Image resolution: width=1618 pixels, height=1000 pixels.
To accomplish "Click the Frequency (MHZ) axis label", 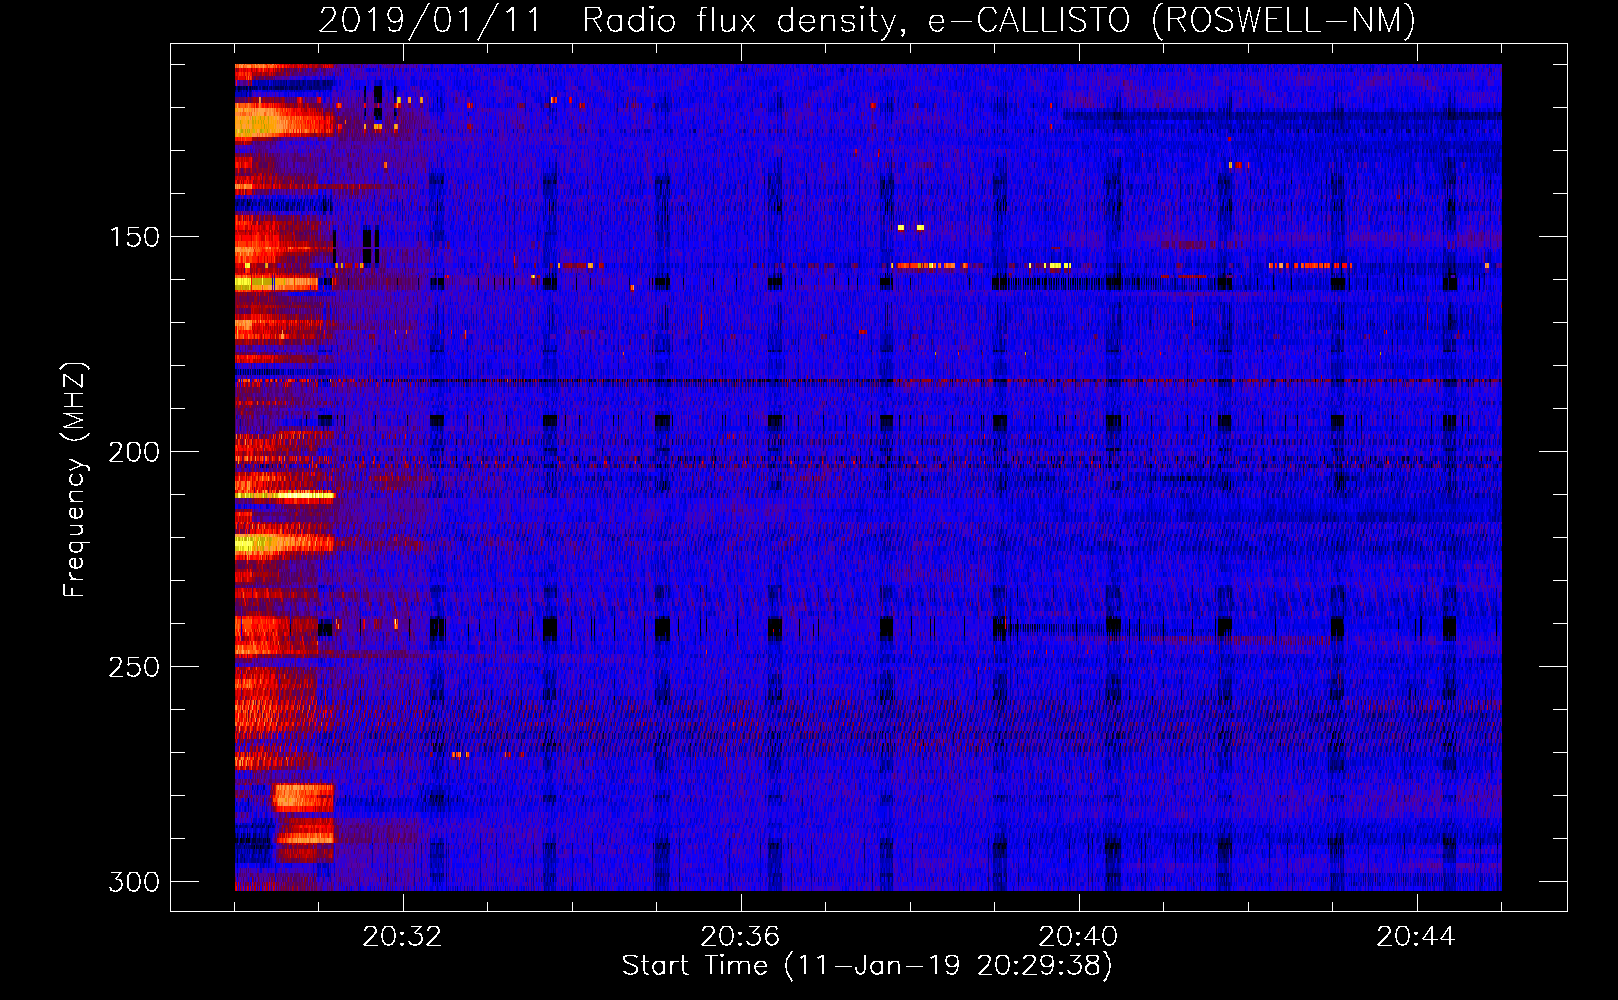I will pos(75,479).
